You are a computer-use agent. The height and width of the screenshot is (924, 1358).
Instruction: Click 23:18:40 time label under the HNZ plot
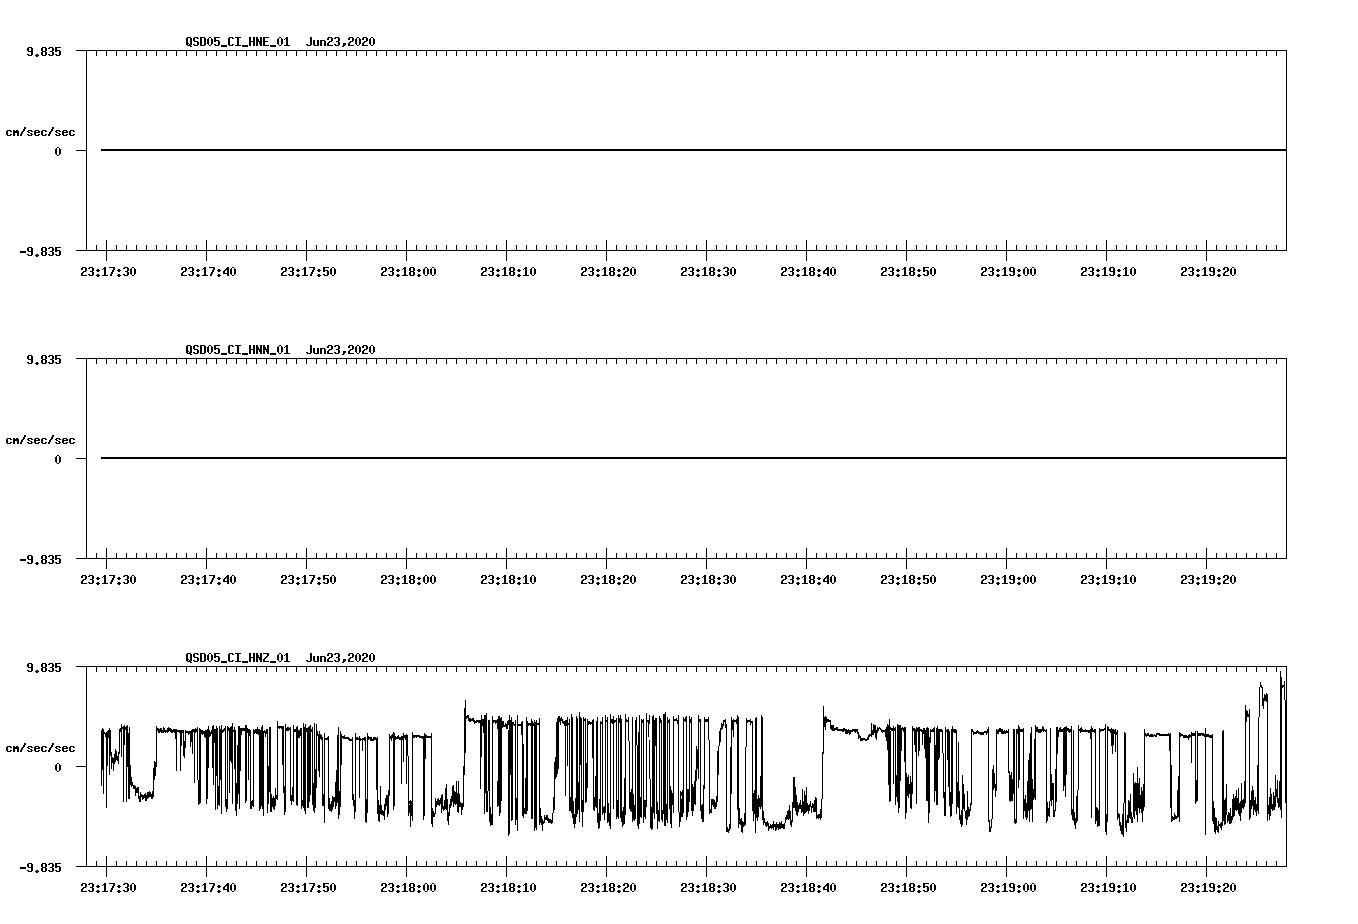808,887
